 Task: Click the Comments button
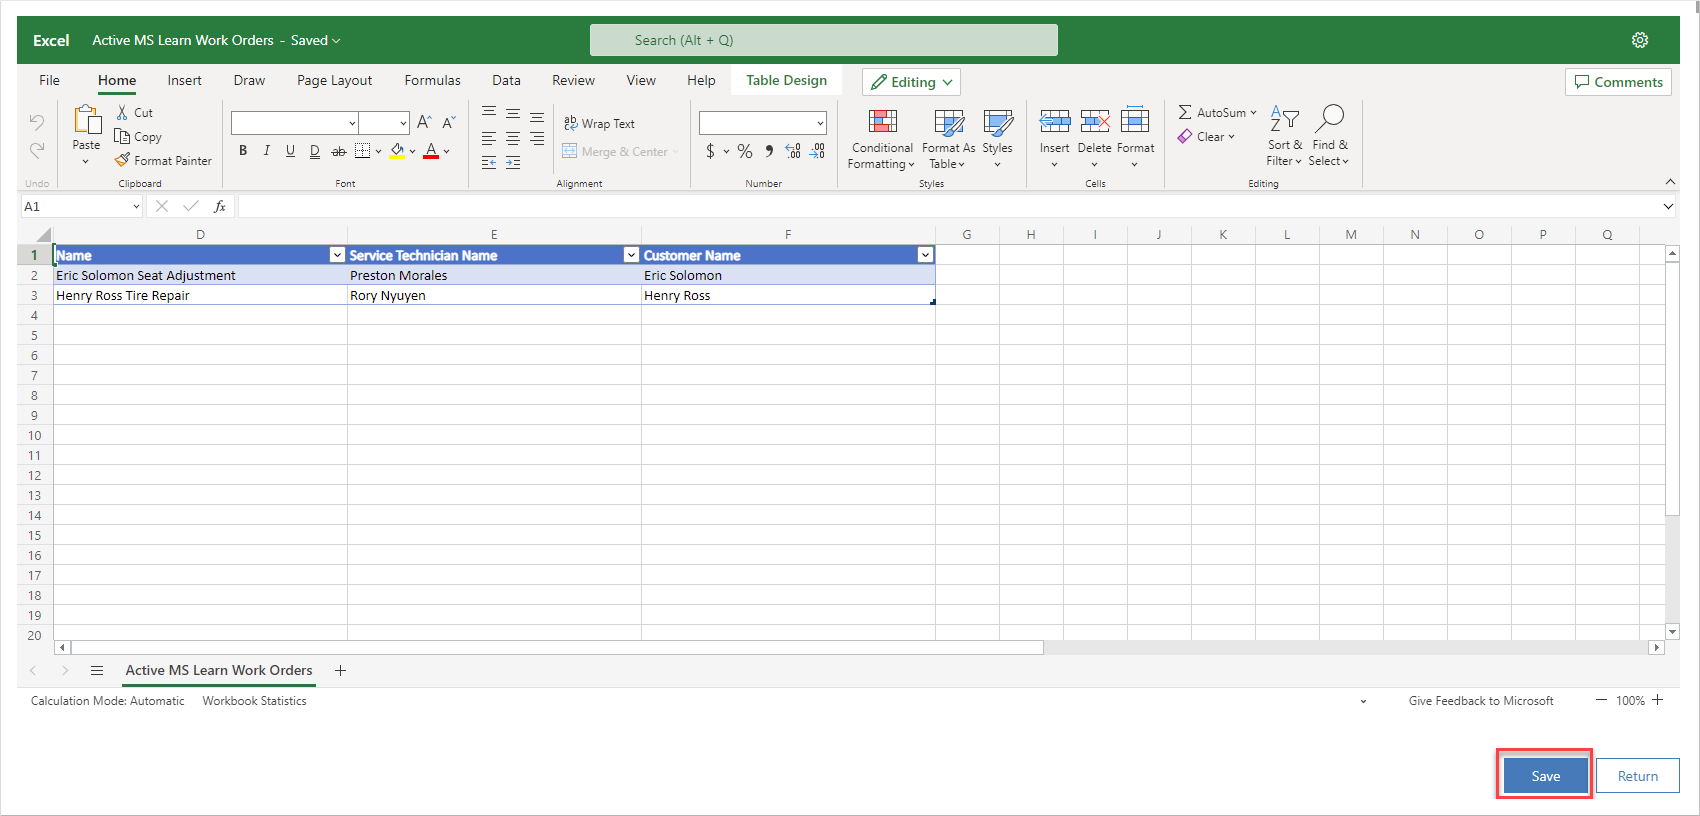pos(1619,82)
